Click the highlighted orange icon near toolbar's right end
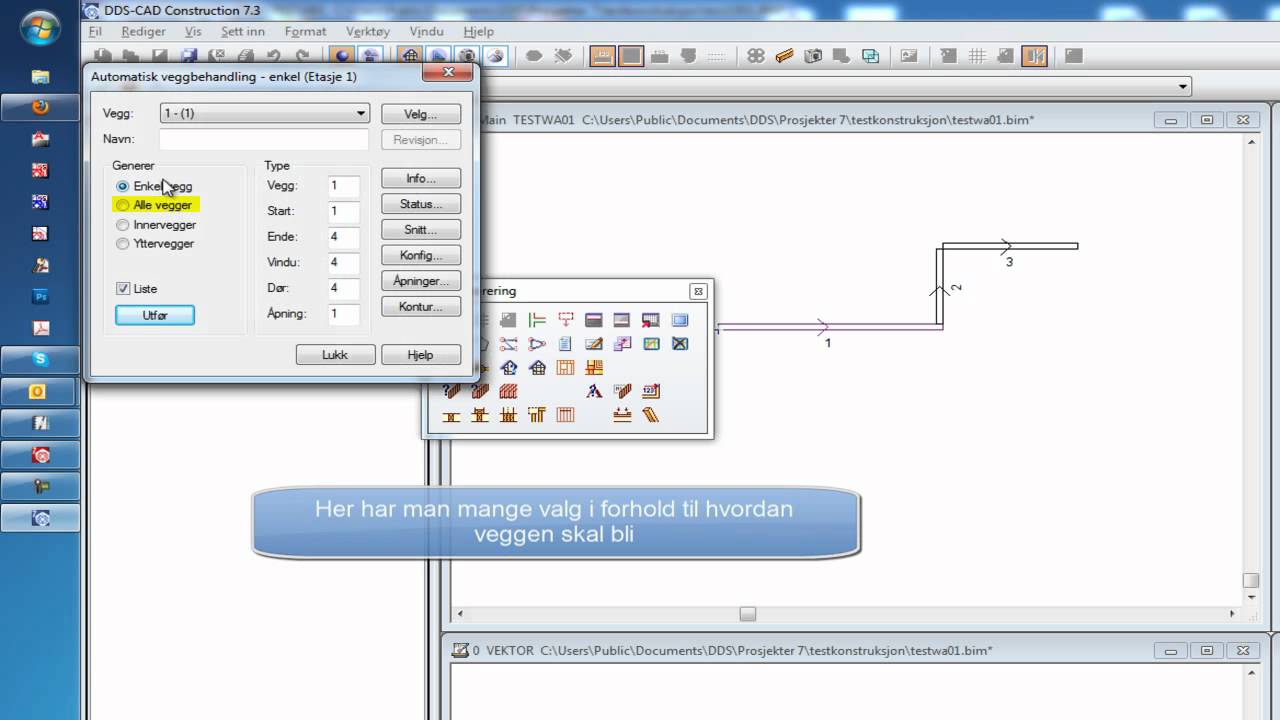1280x720 pixels. coord(1034,56)
